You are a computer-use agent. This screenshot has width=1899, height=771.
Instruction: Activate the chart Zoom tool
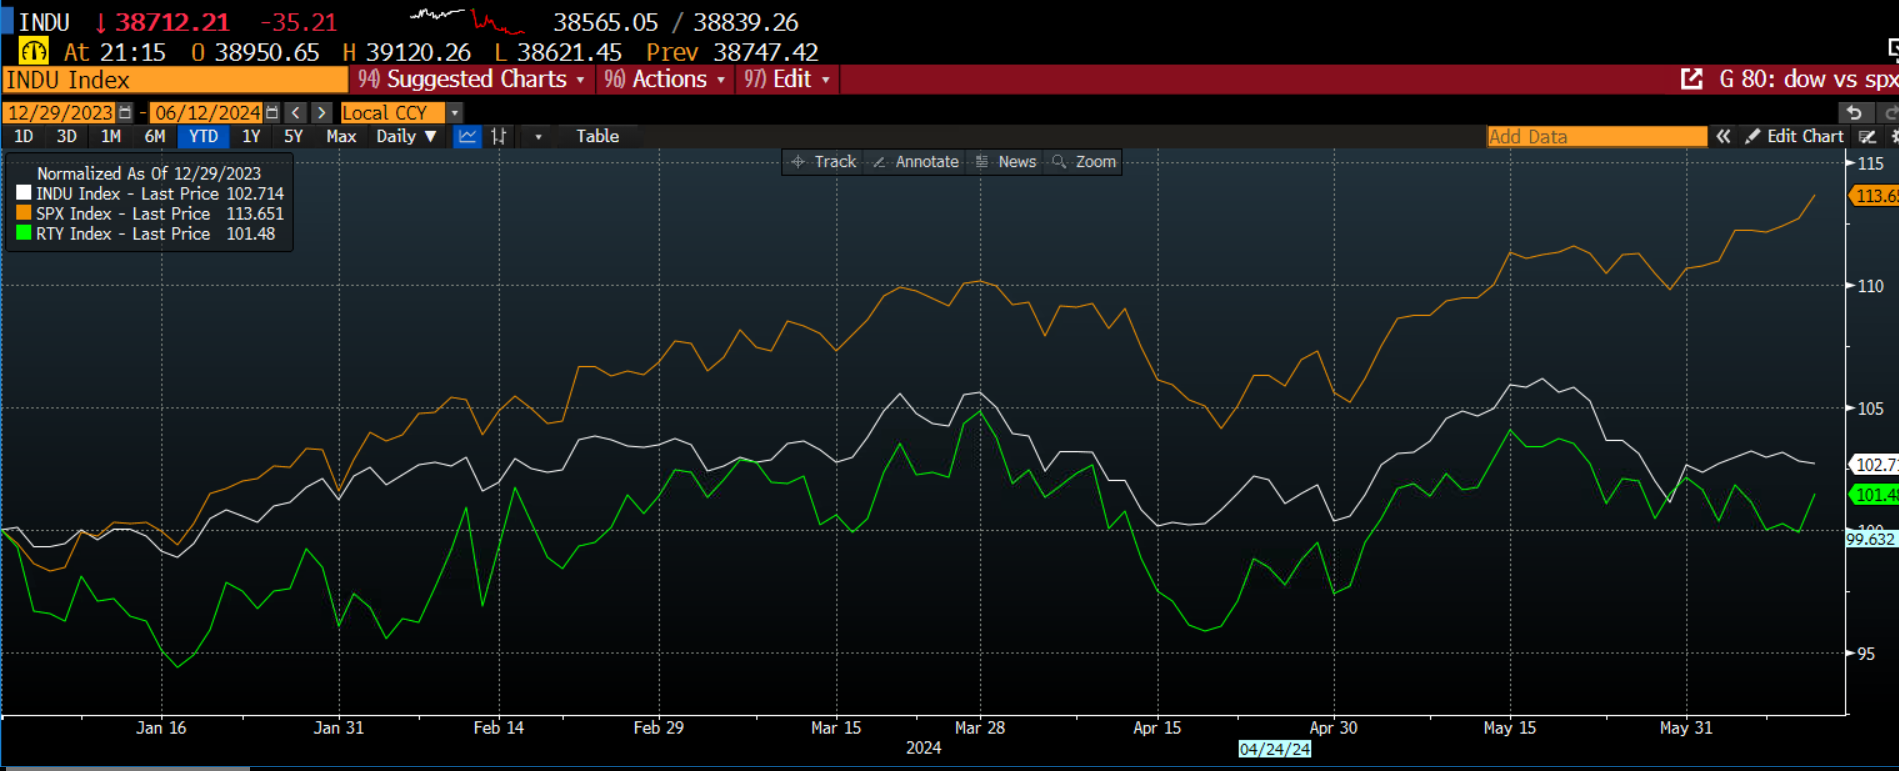[x=1084, y=162]
